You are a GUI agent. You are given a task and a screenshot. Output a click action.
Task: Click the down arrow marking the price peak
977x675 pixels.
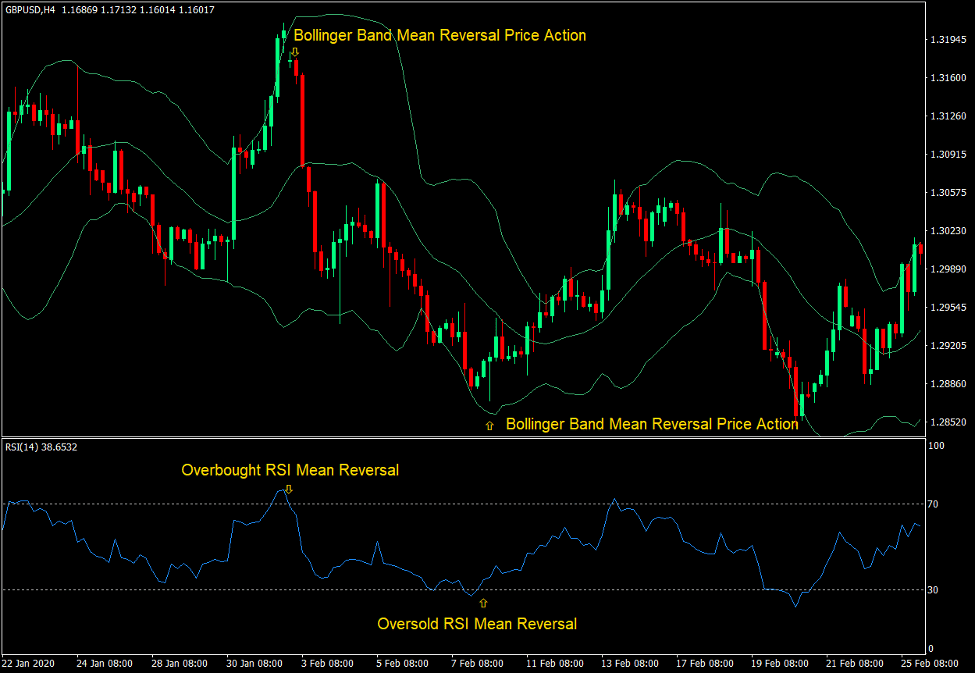(x=295, y=51)
